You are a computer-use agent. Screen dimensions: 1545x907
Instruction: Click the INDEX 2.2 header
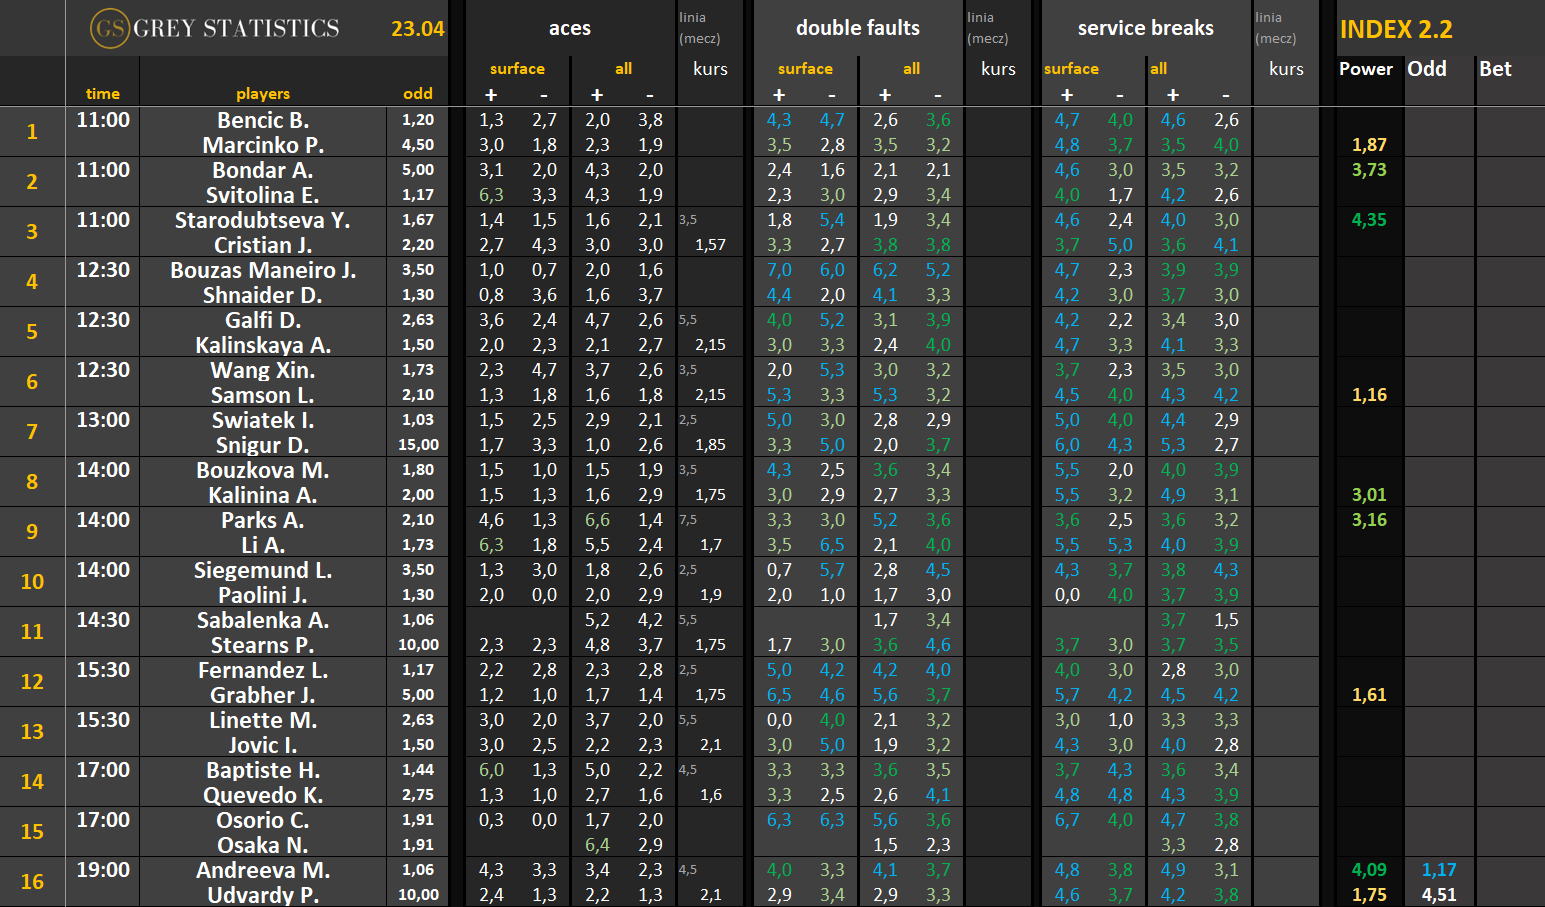click(1396, 29)
